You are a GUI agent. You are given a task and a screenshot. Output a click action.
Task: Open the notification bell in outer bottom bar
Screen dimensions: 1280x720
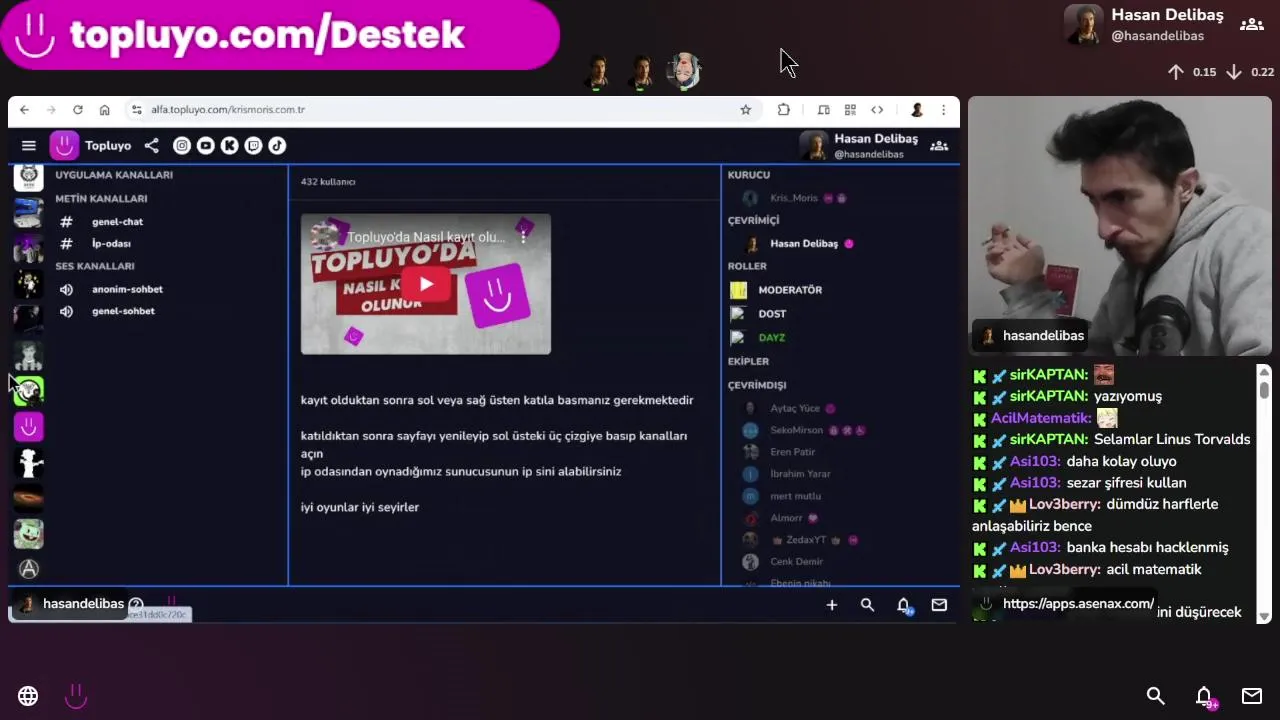click(x=1204, y=696)
